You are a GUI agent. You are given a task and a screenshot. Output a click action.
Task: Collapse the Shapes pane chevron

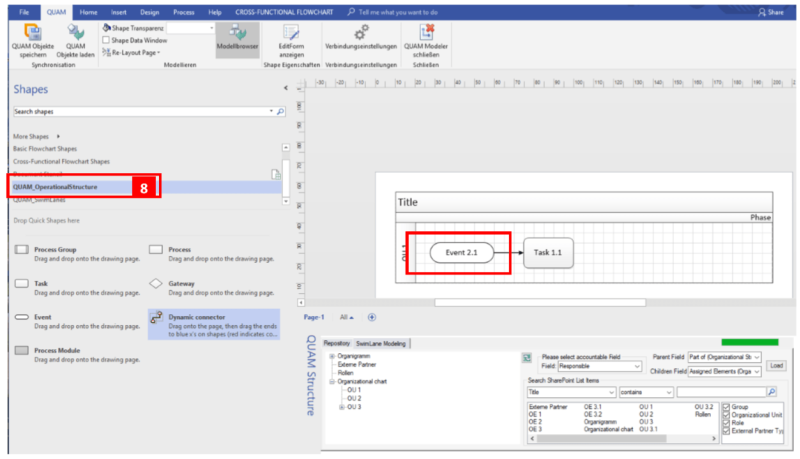pos(286,88)
